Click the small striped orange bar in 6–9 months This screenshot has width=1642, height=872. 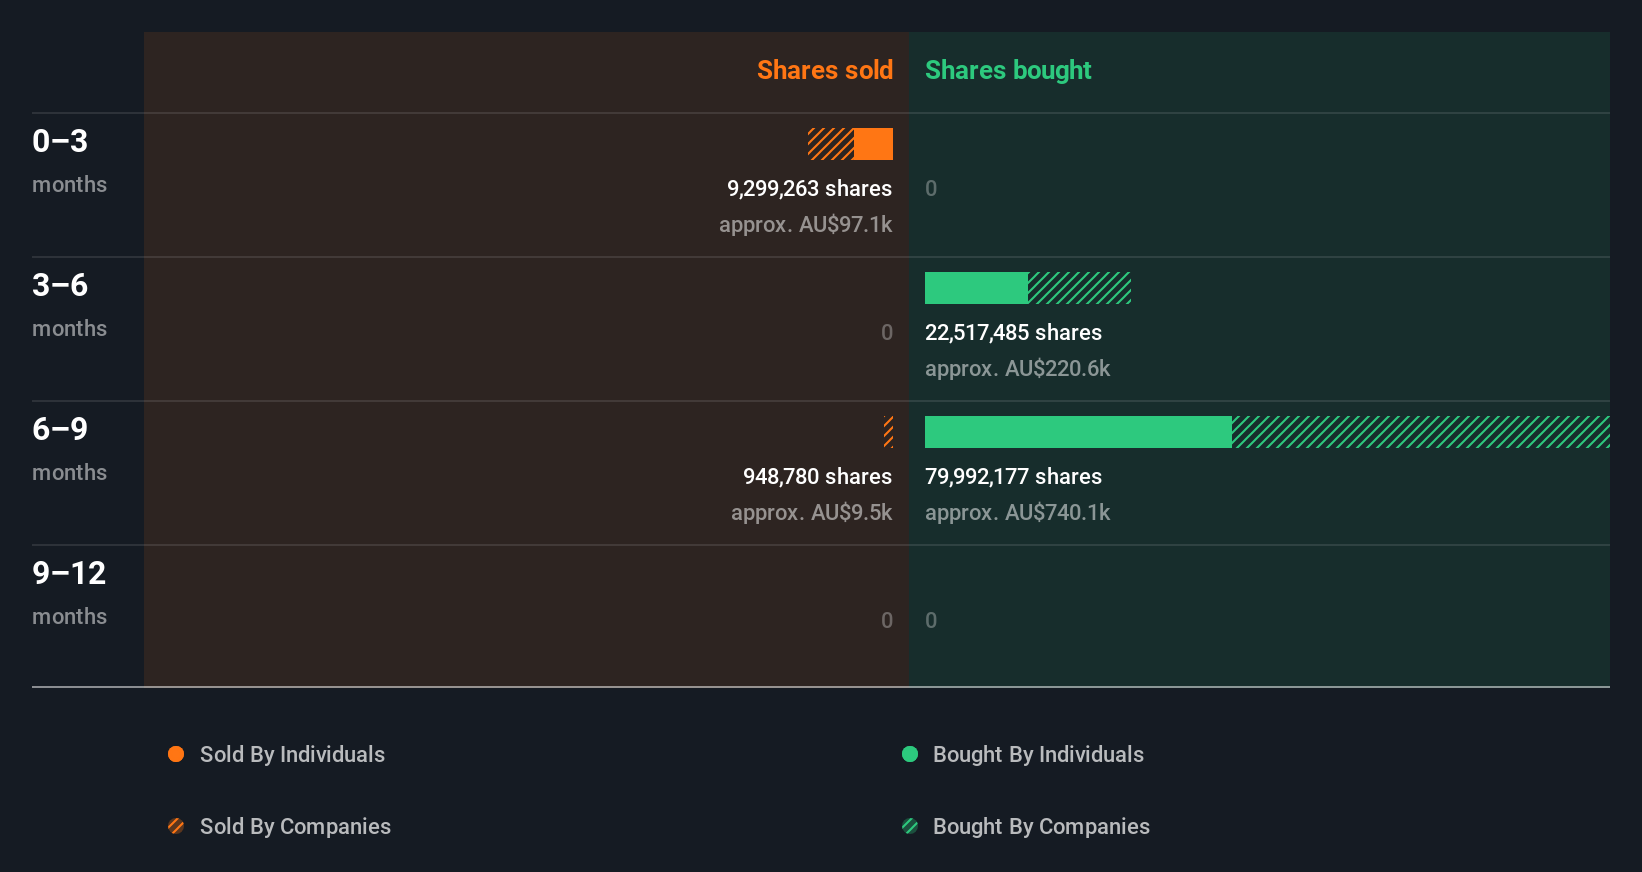point(888,432)
